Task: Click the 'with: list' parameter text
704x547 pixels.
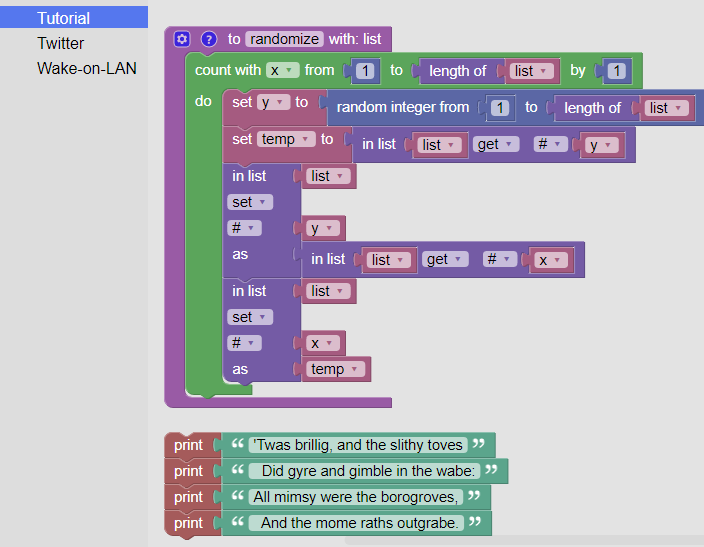Action: pyautogui.click(x=355, y=39)
